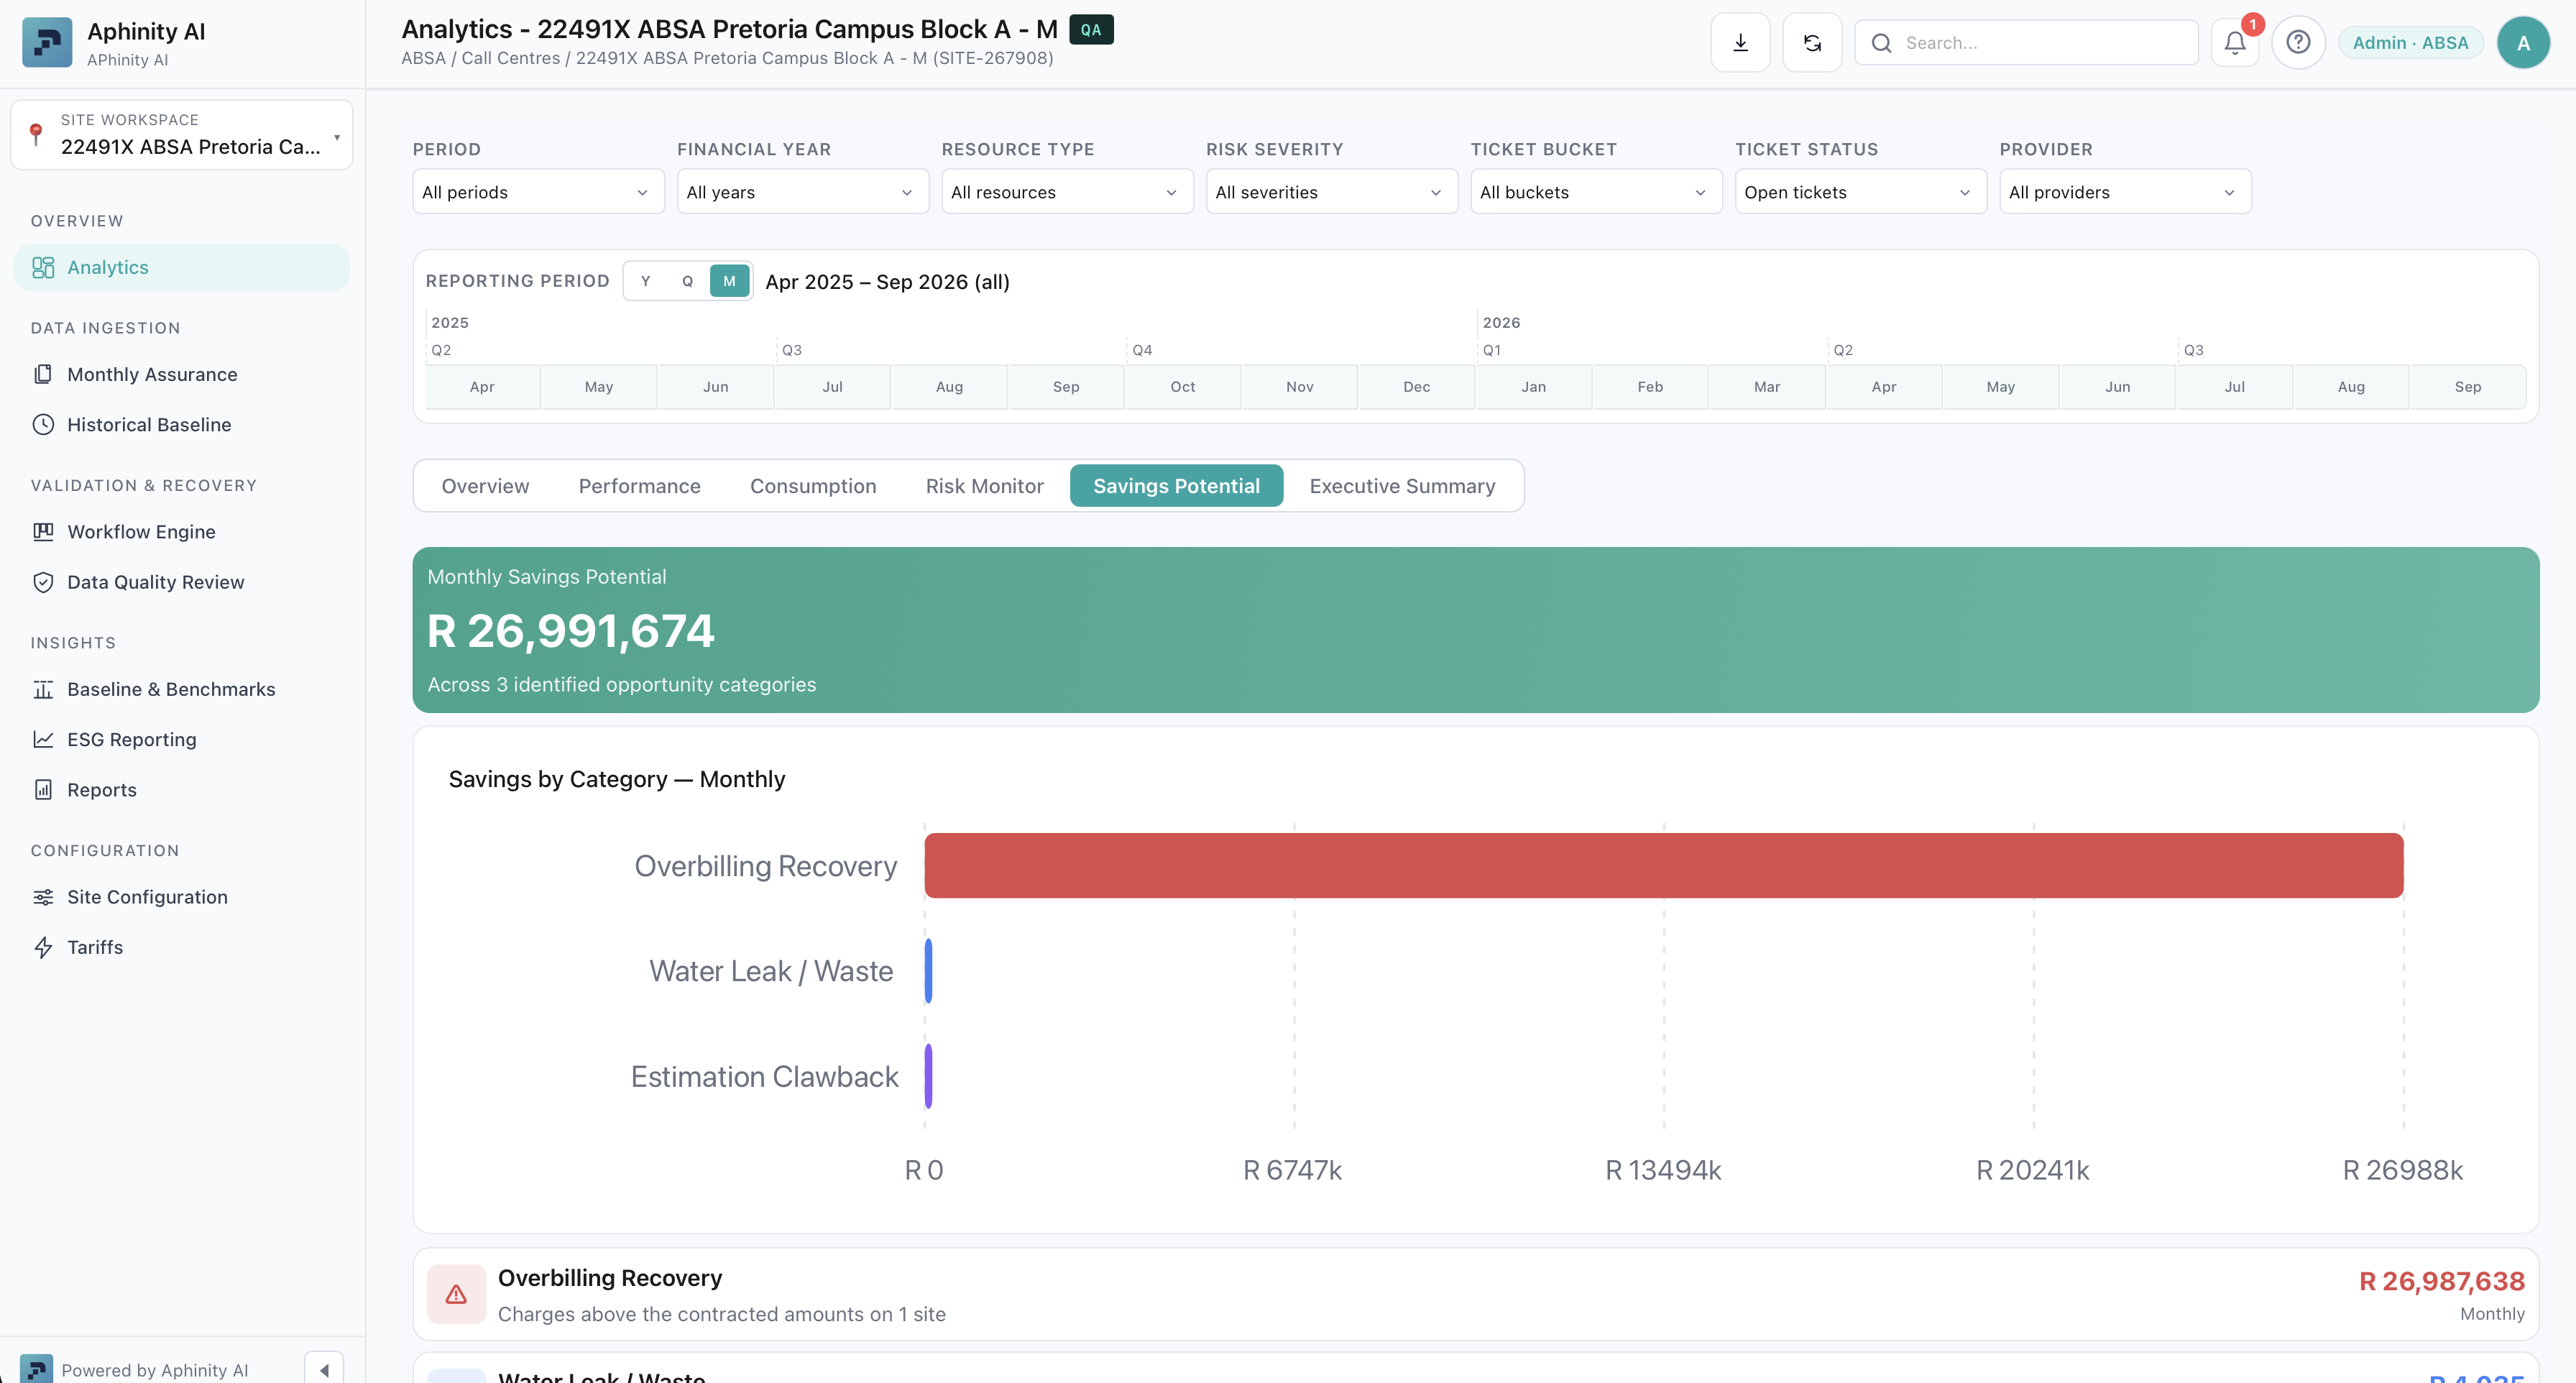Open the Ticket Status dropdown

(1861, 192)
